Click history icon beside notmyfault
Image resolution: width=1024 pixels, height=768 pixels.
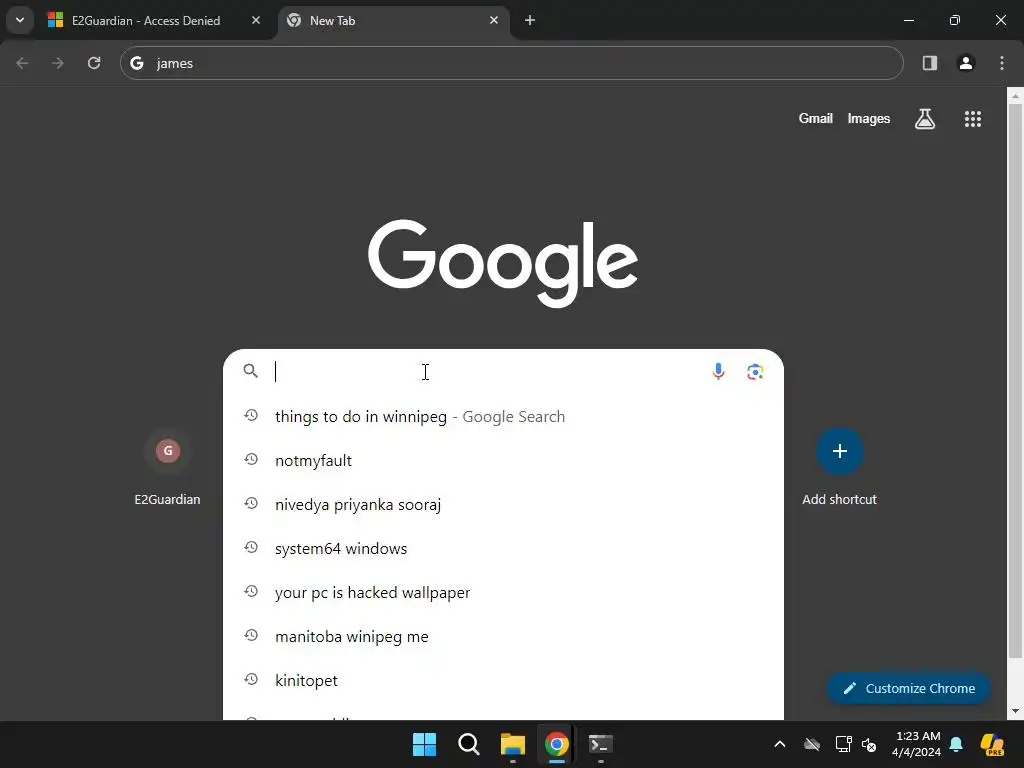coord(251,459)
